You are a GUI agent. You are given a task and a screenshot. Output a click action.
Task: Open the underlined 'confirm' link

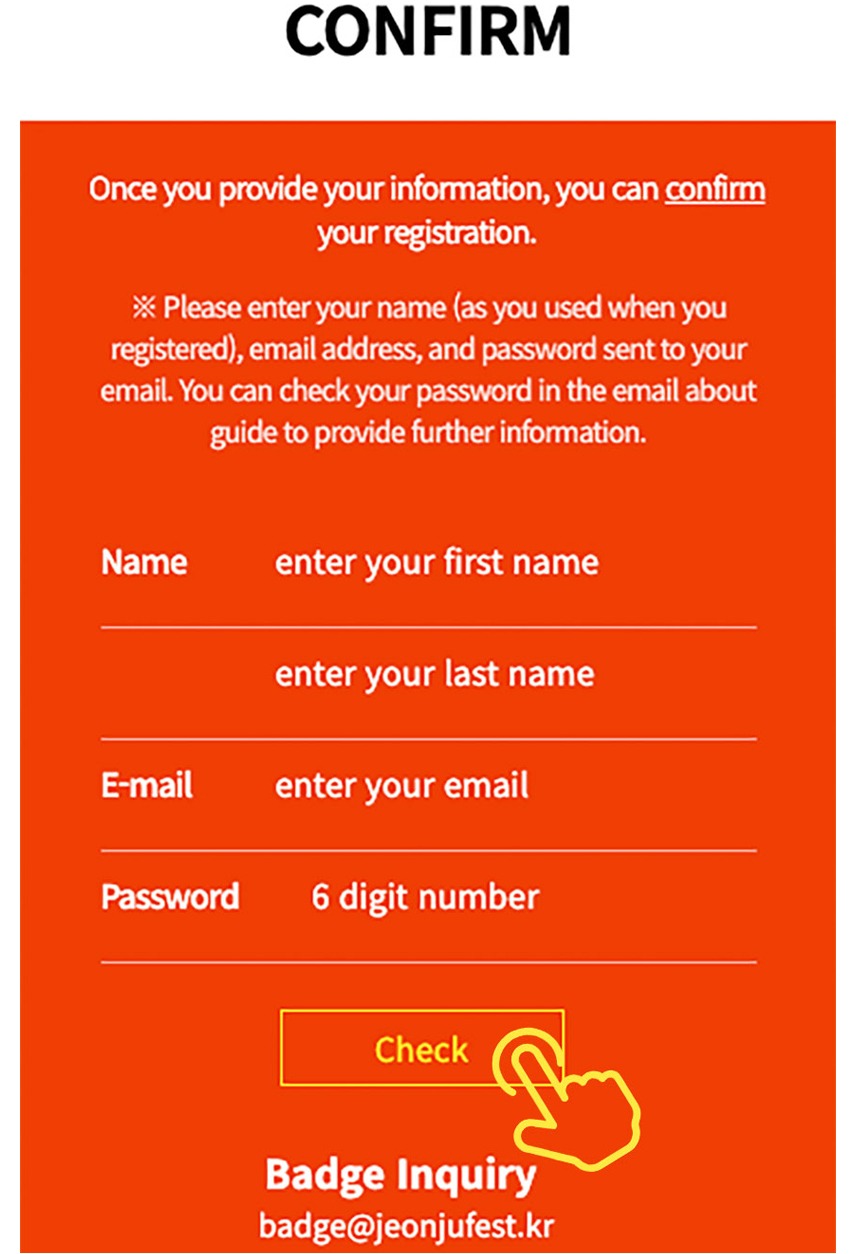pyautogui.click(x=715, y=189)
